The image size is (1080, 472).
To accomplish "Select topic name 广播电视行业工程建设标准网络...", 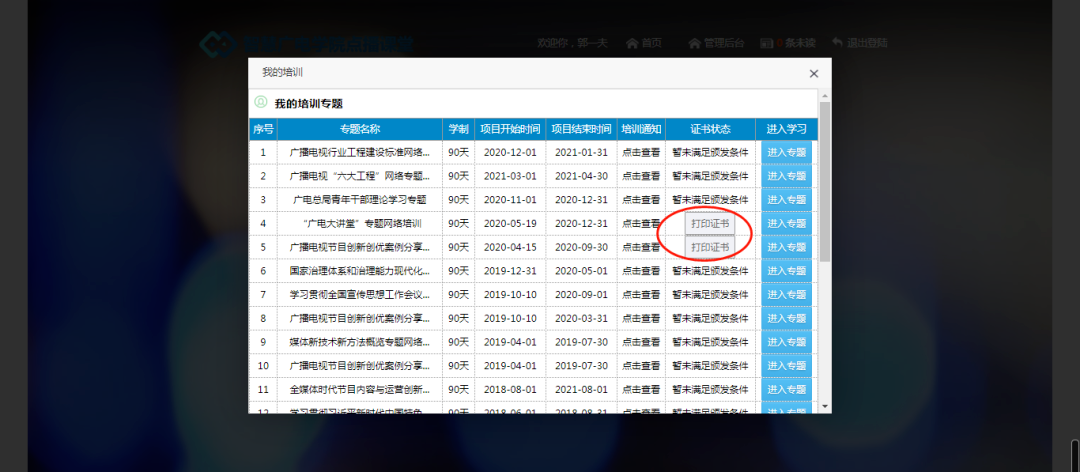I will 360,152.
